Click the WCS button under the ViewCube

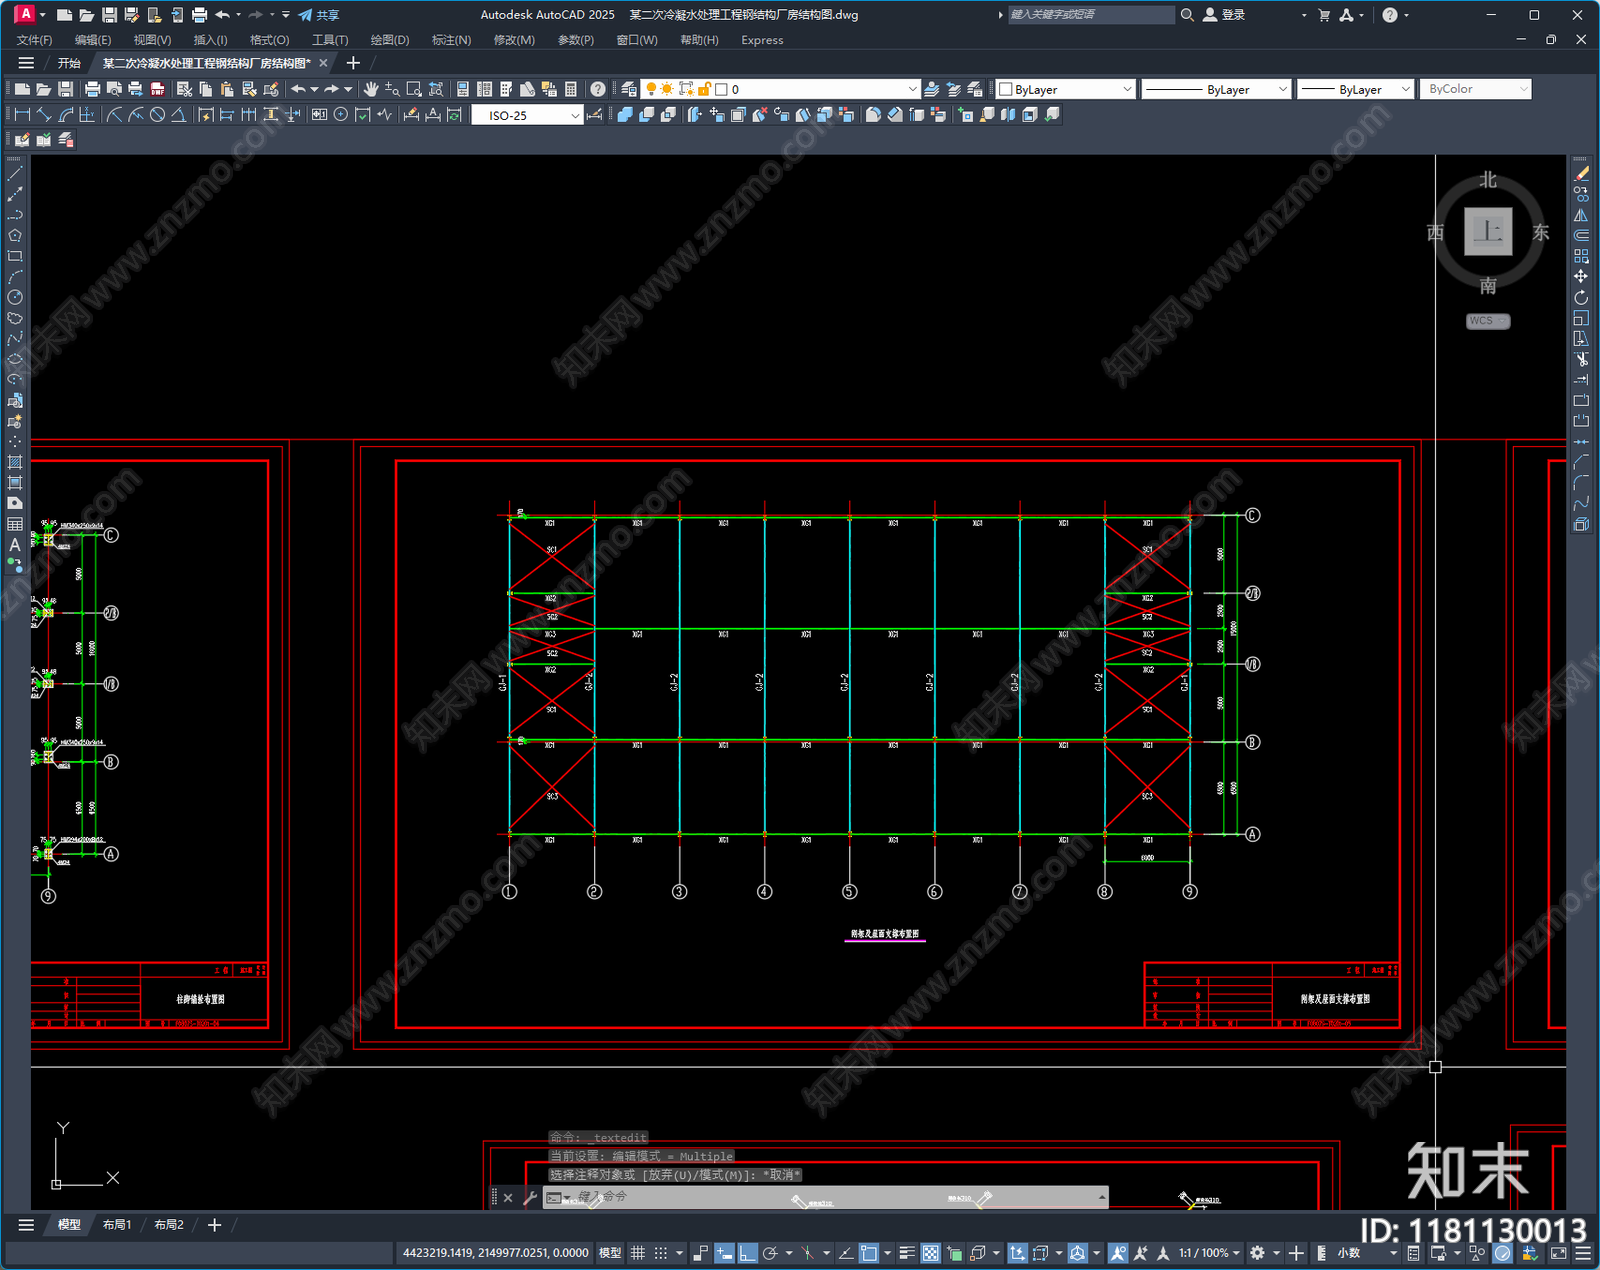1488,321
